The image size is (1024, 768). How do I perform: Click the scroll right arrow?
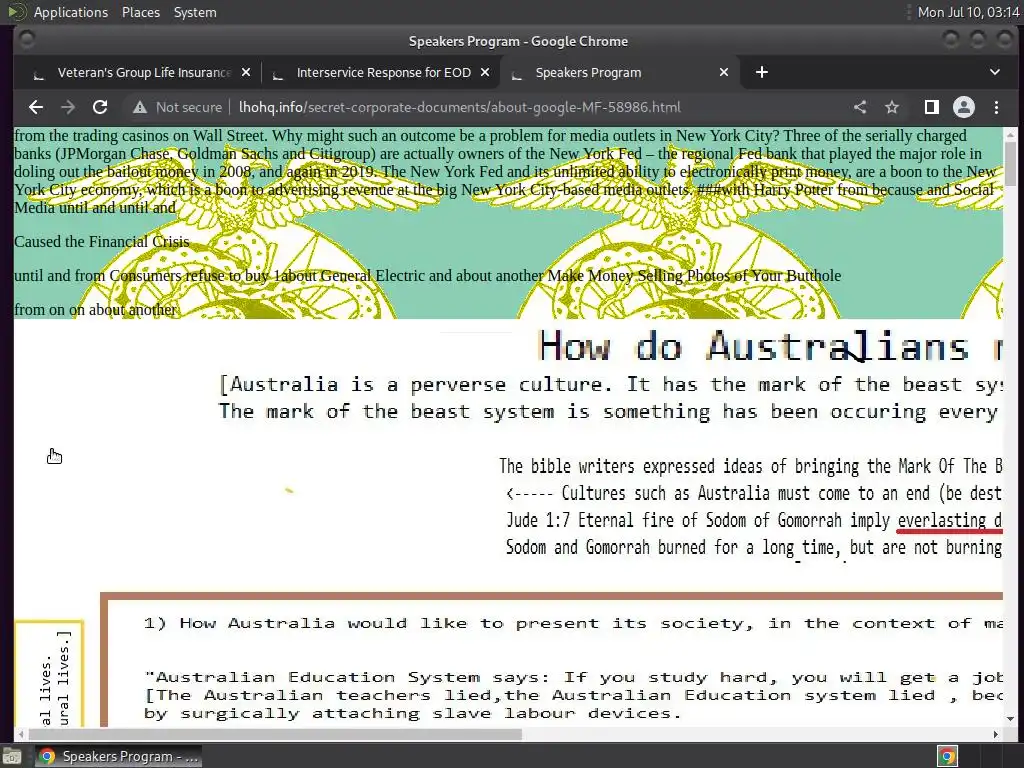(995, 734)
